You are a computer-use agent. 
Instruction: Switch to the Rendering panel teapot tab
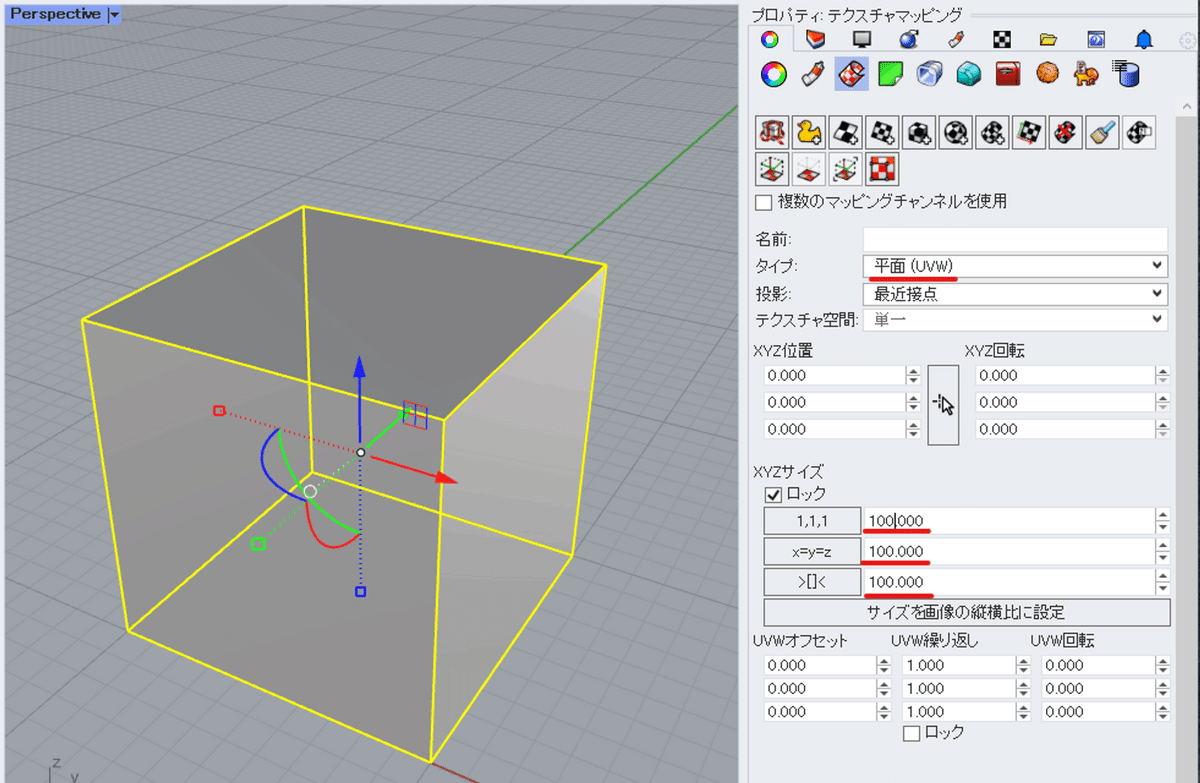click(909, 39)
